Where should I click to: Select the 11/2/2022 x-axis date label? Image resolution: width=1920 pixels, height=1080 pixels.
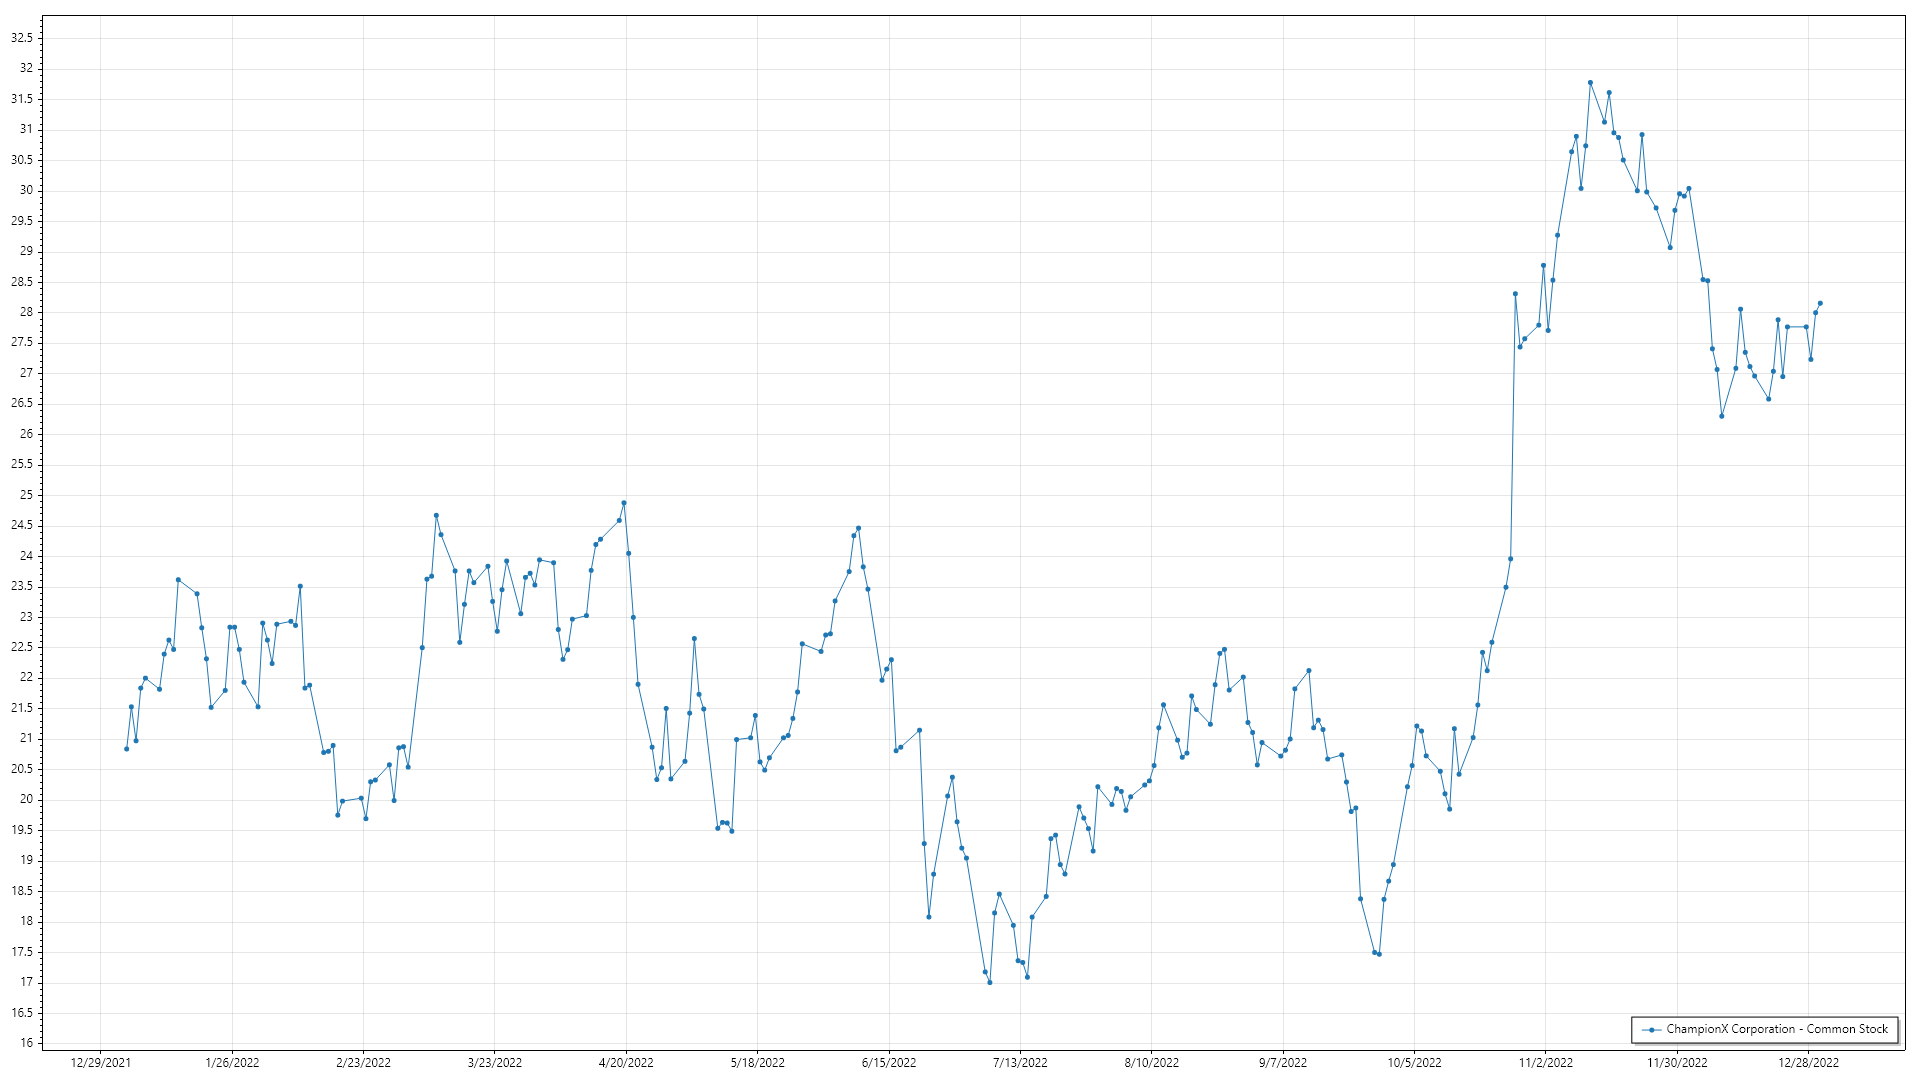tap(1546, 1063)
